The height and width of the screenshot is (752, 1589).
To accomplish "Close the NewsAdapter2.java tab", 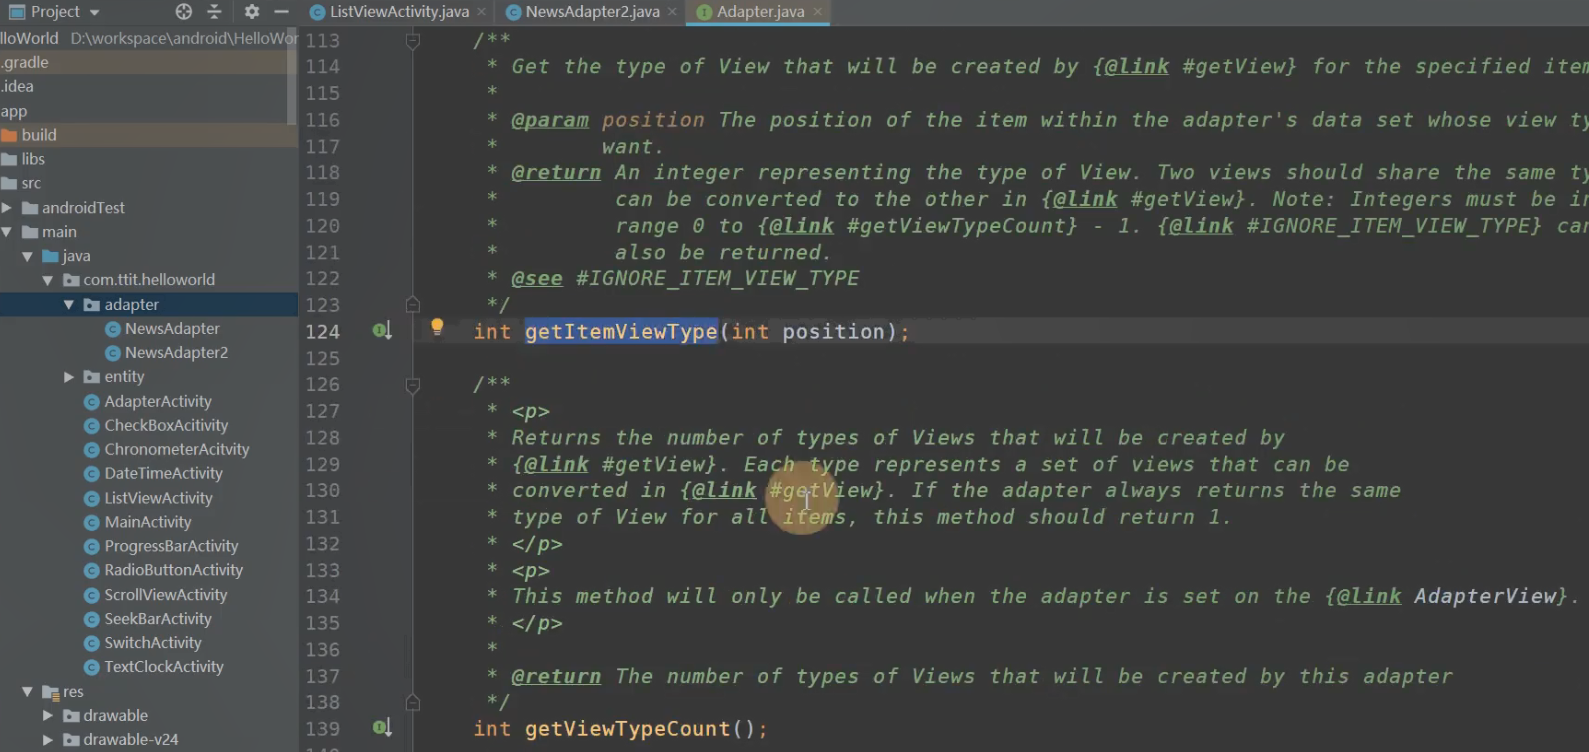I will click(672, 12).
